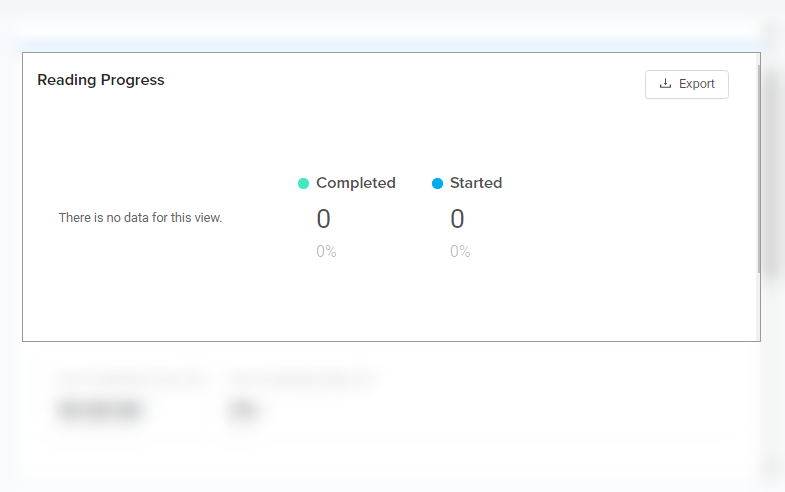Click the green Completed legend dot
This screenshot has width=785, height=492.
click(x=304, y=183)
